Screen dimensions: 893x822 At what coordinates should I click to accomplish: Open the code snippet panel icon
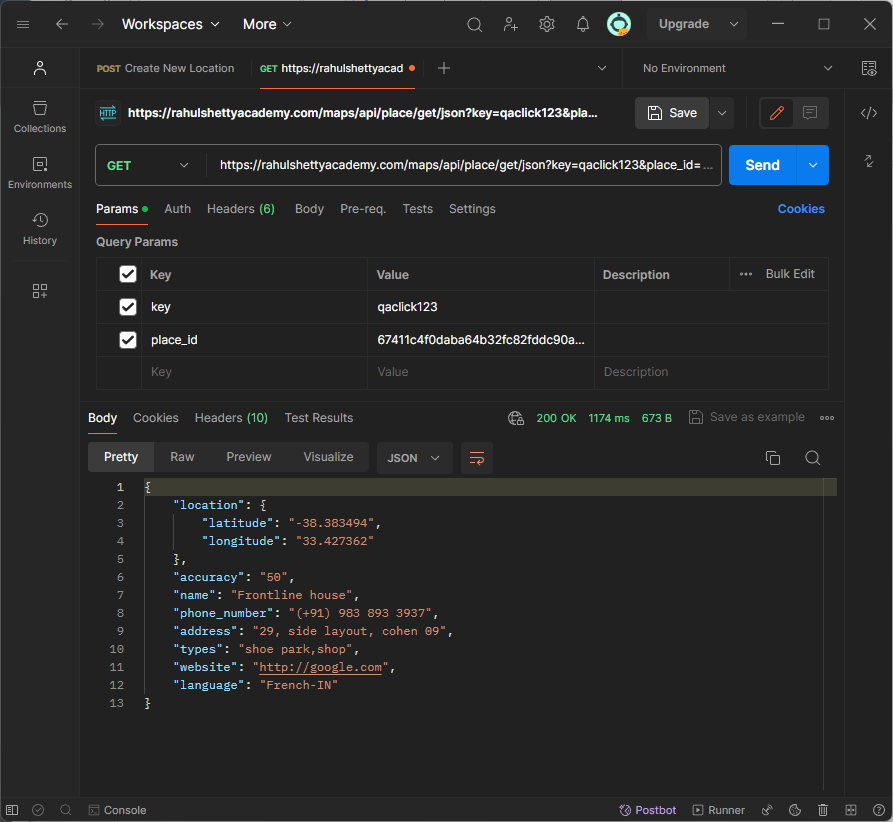coord(869,113)
